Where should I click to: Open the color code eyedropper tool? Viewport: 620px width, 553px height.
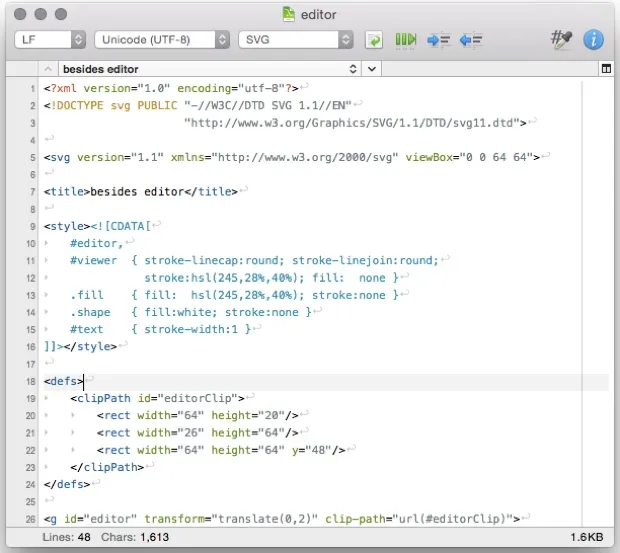(x=561, y=40)
